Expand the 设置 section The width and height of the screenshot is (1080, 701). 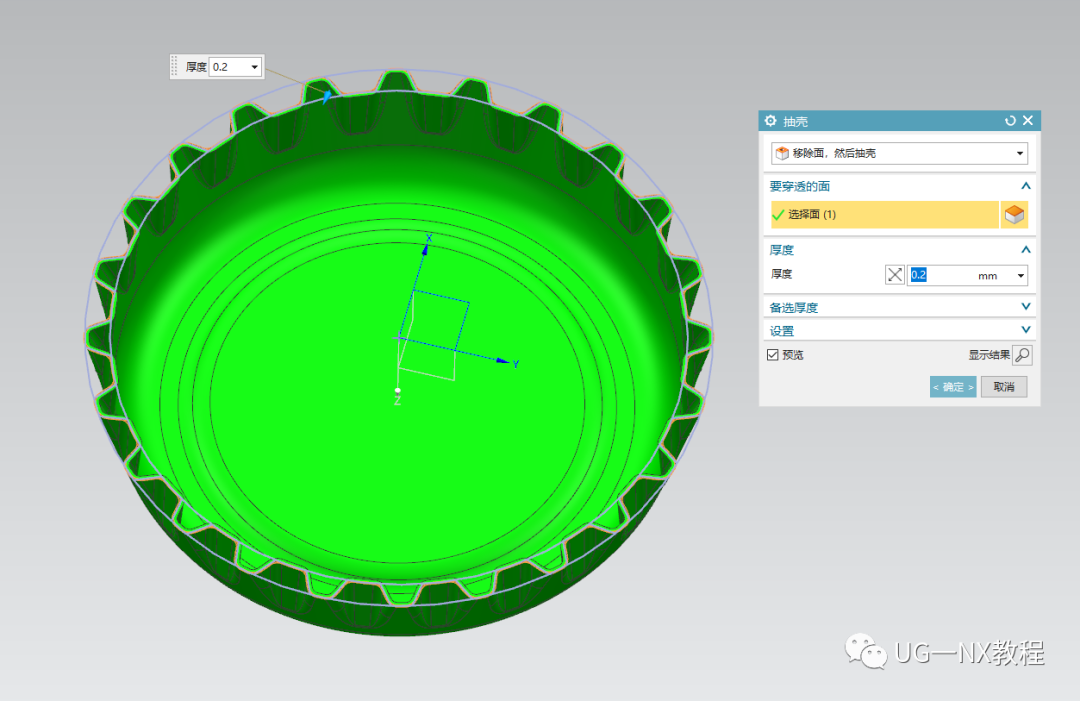click(x=1026, y=330)
